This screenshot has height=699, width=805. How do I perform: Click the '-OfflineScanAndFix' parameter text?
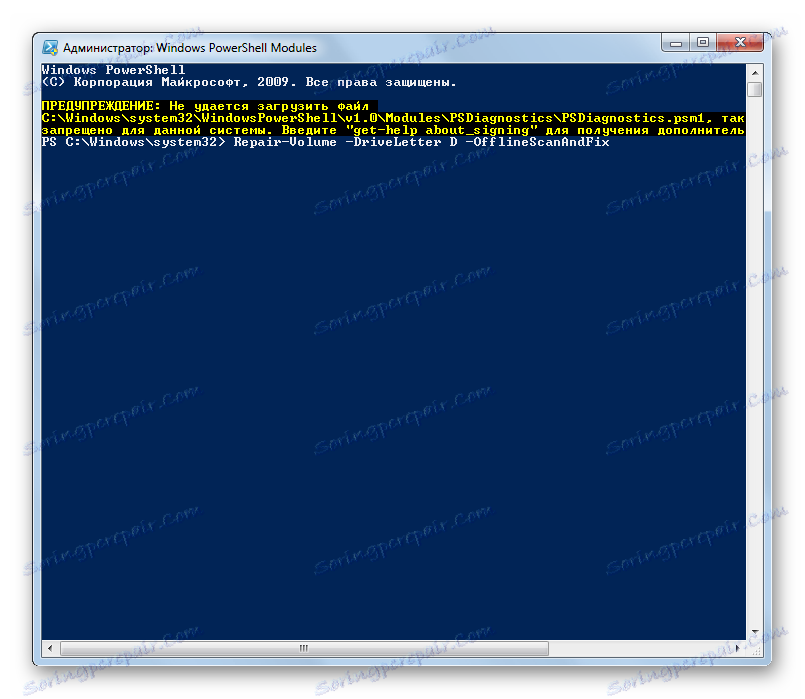(x=538, y=142)
